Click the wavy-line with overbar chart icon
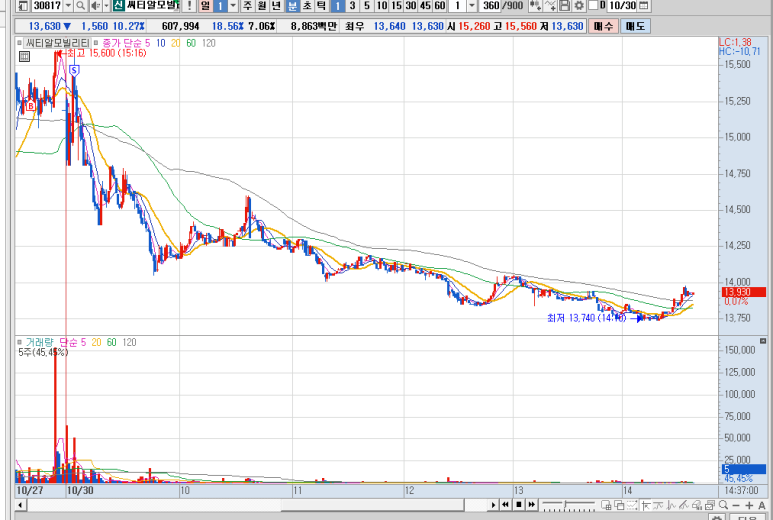Image resolution: width=773 pixels, height=520 pixels. 658,505
